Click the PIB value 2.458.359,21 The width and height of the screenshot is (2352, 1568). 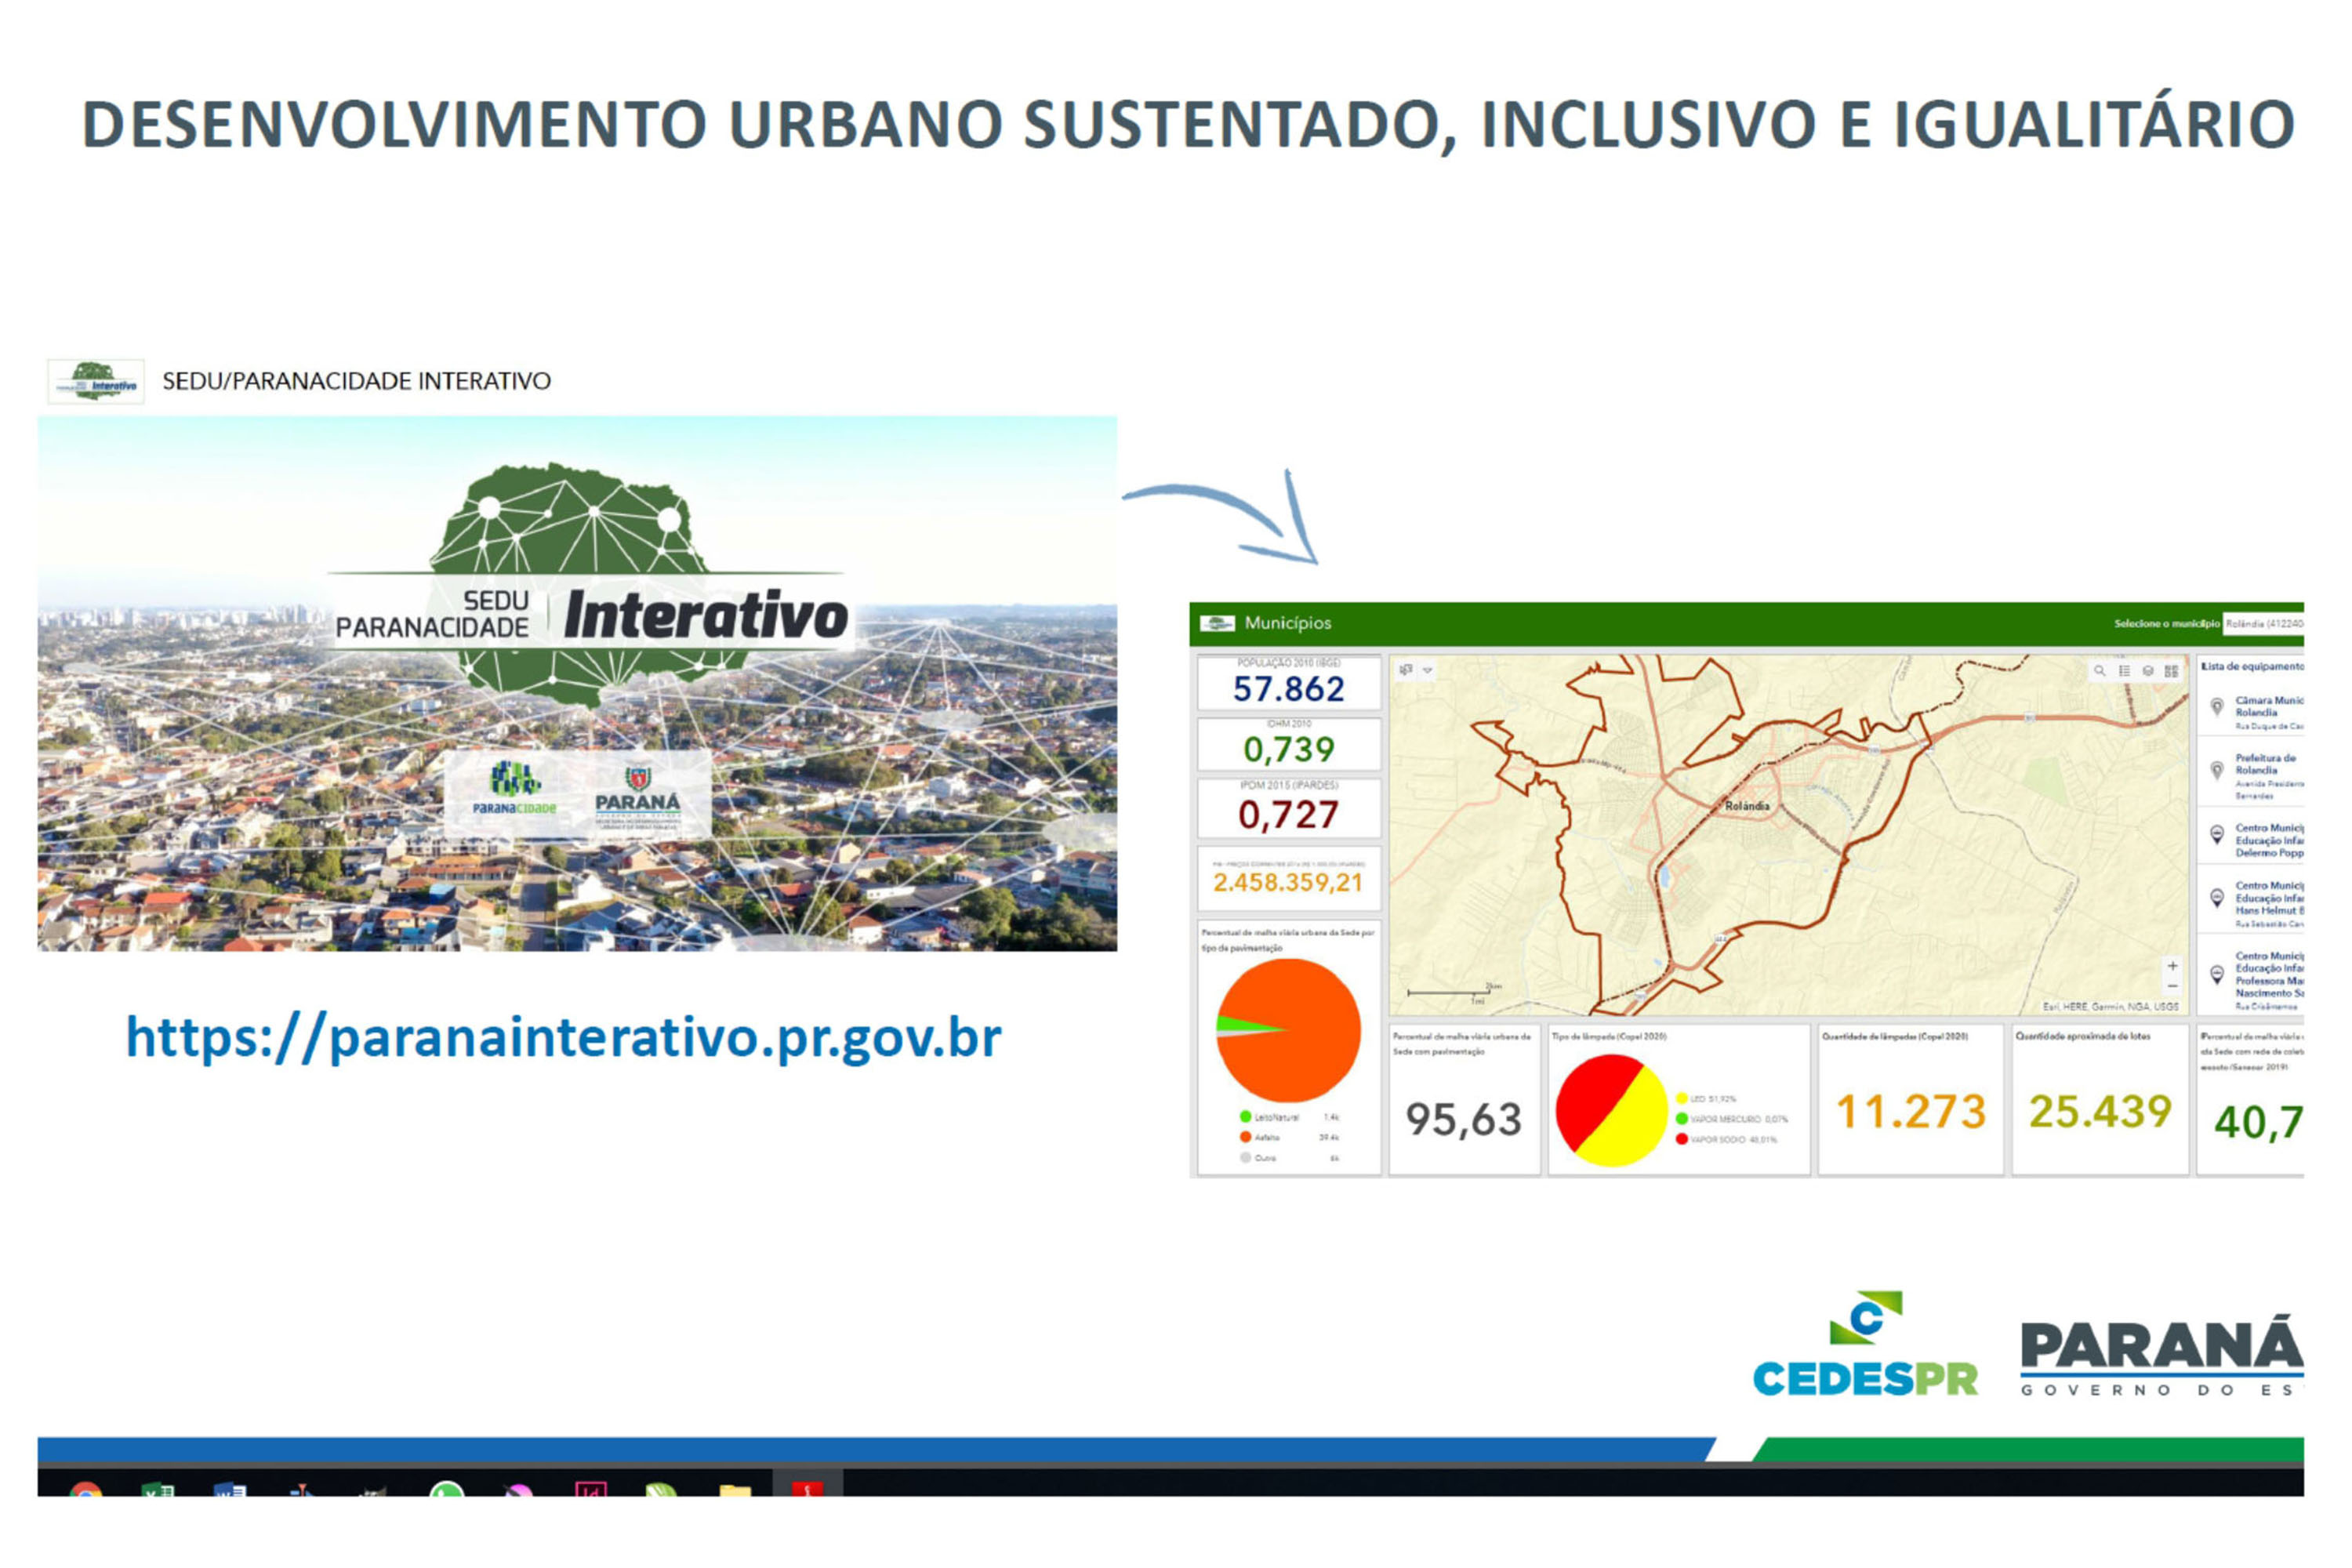click(1288, 882)
